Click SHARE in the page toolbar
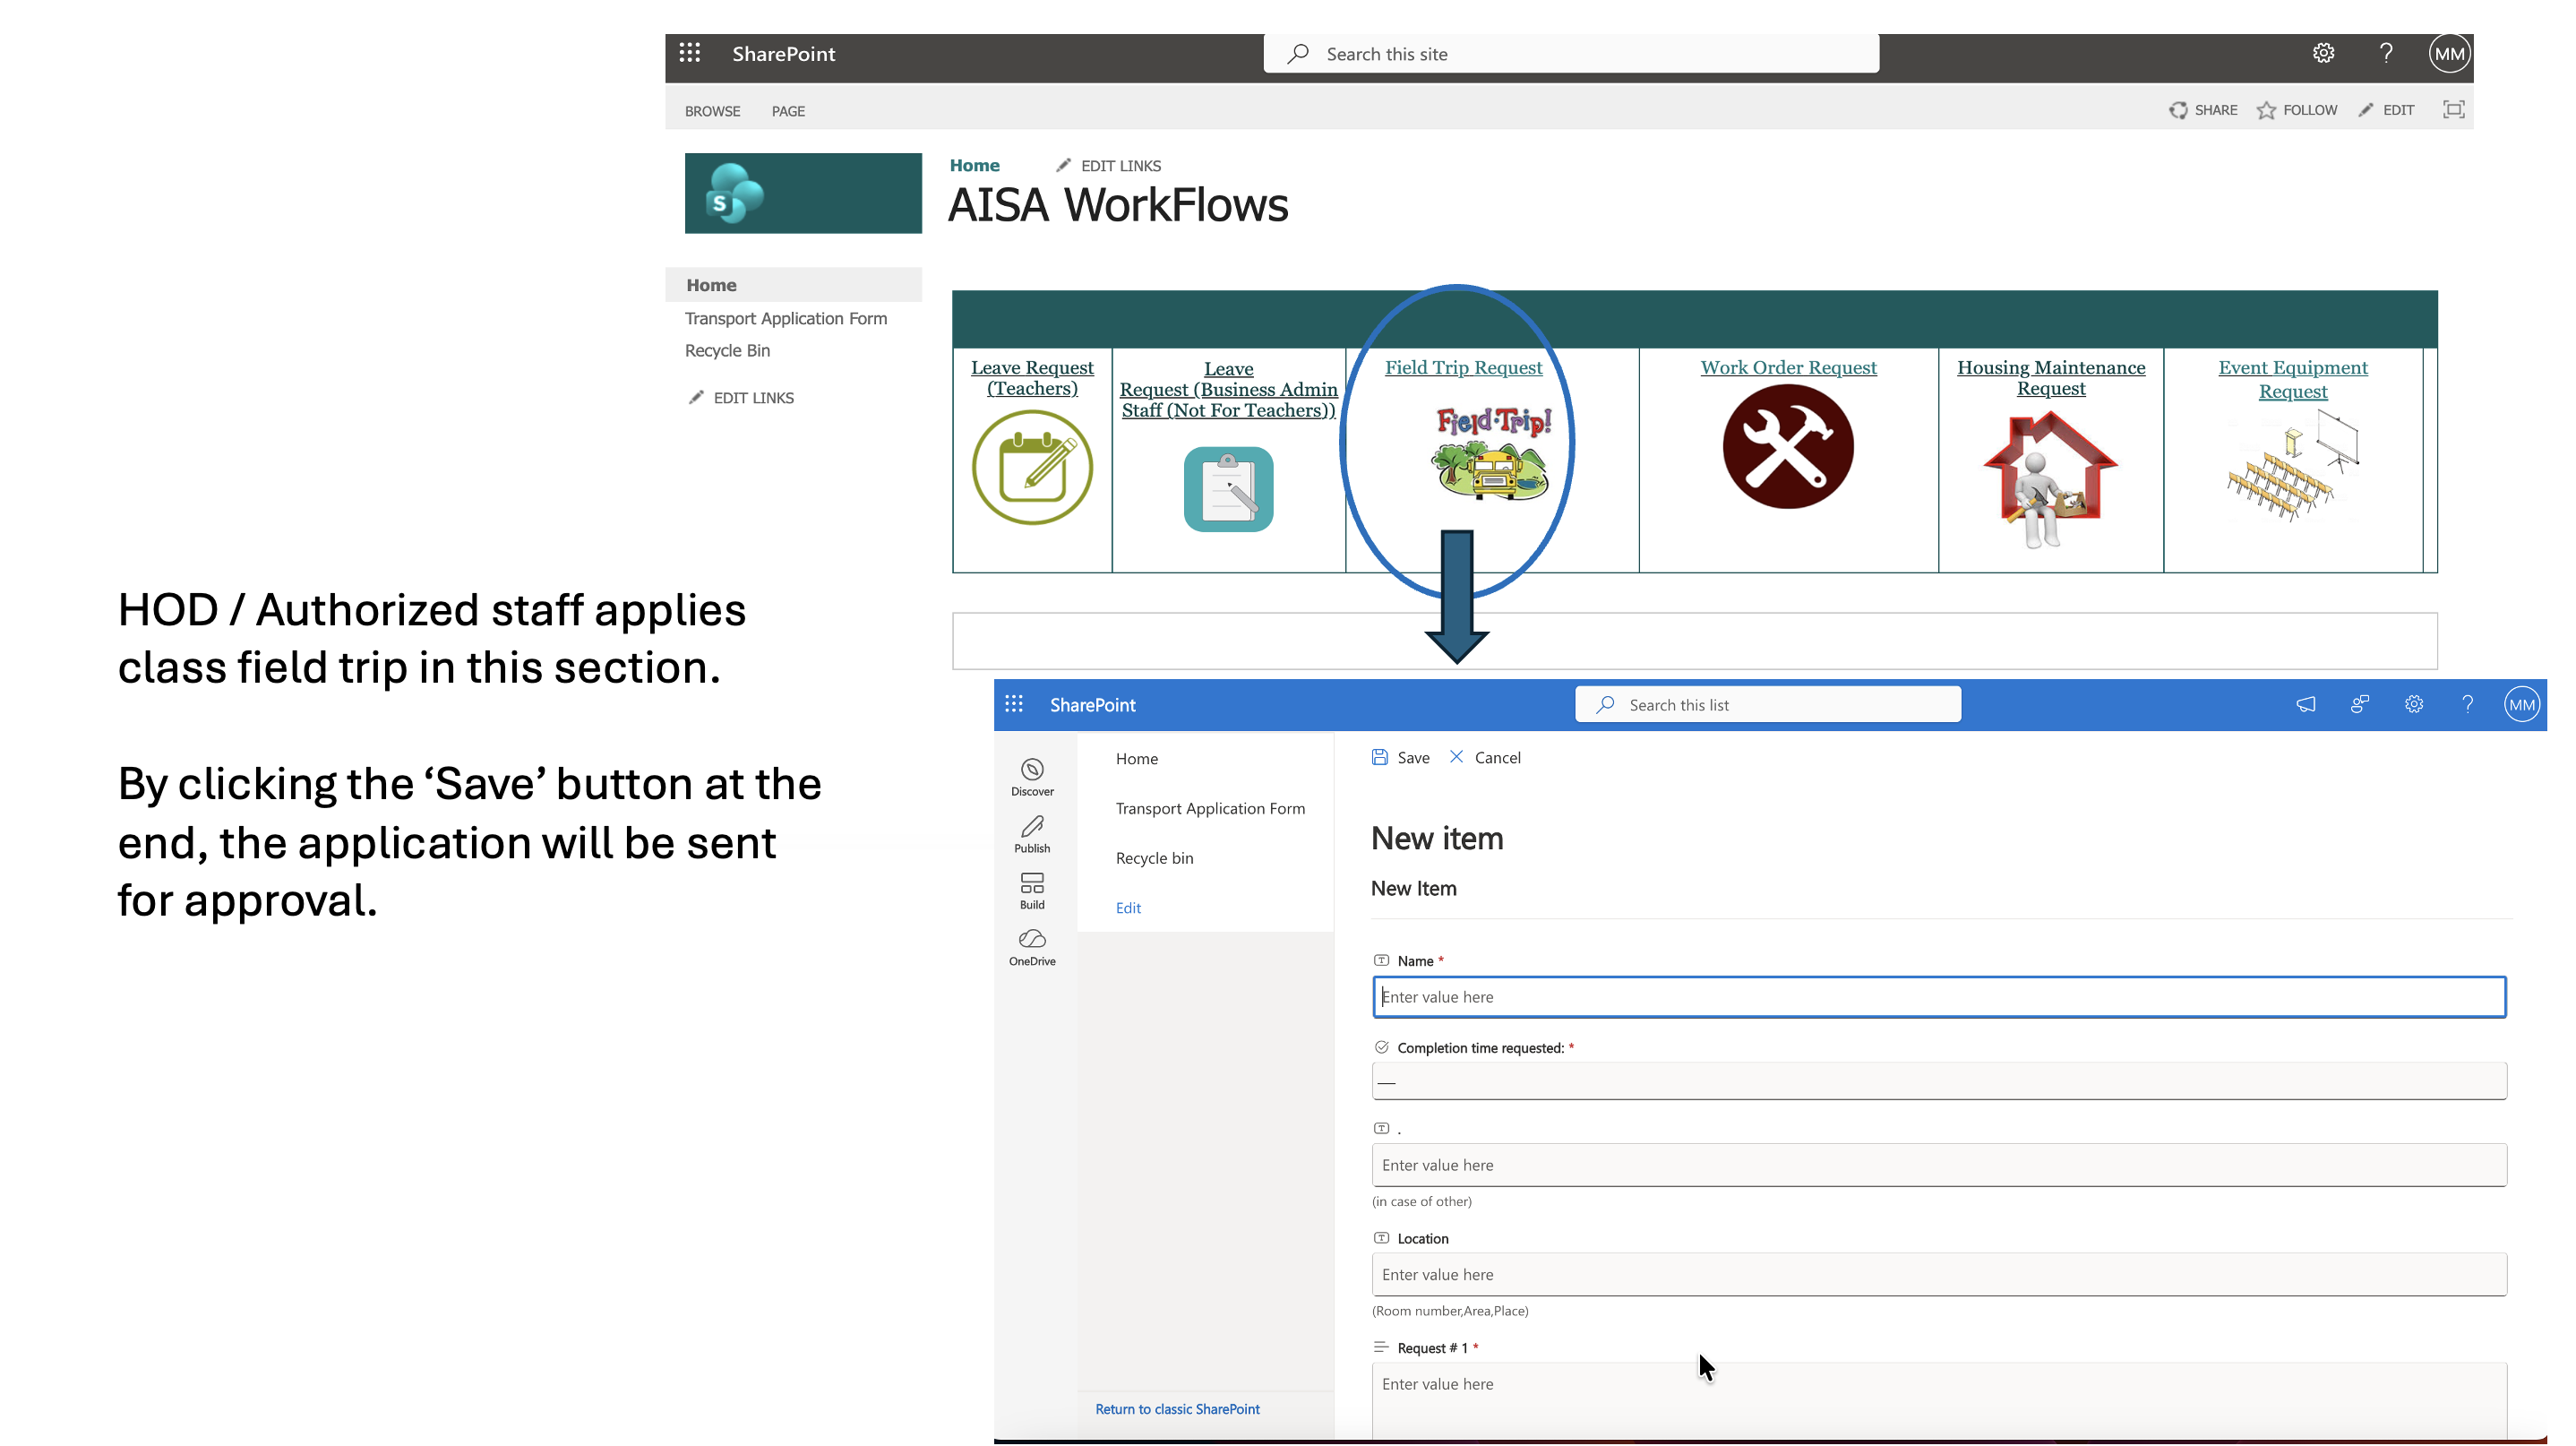The width and height of the screenshot is (2576, 1446). (x=2203, y=110)
